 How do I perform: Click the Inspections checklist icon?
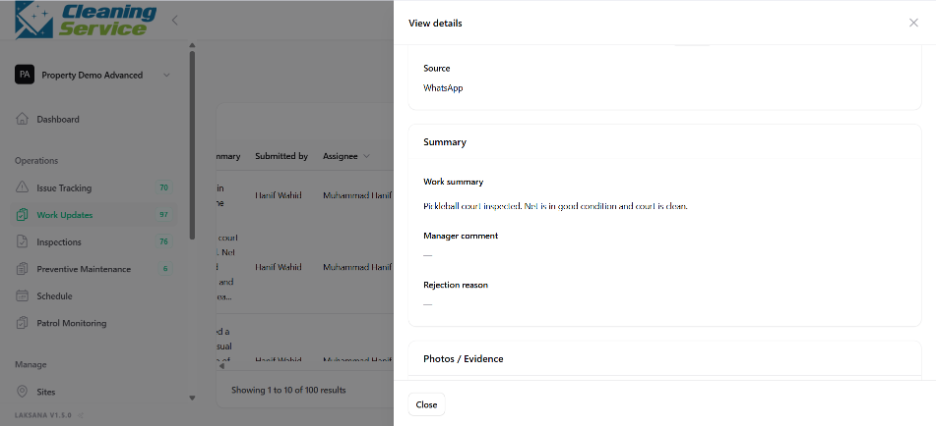[22, 242]
